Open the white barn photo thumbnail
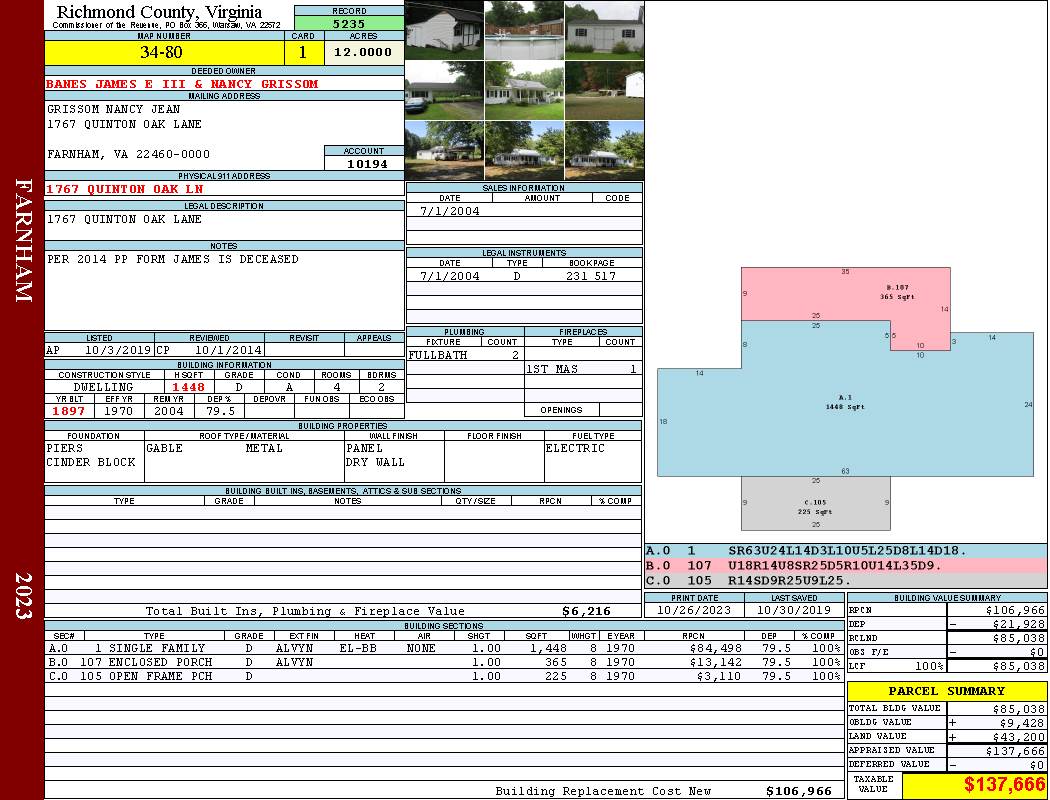Image resolution: width=1050 pixels, height=800 pixels. click(x=445, y=30)
